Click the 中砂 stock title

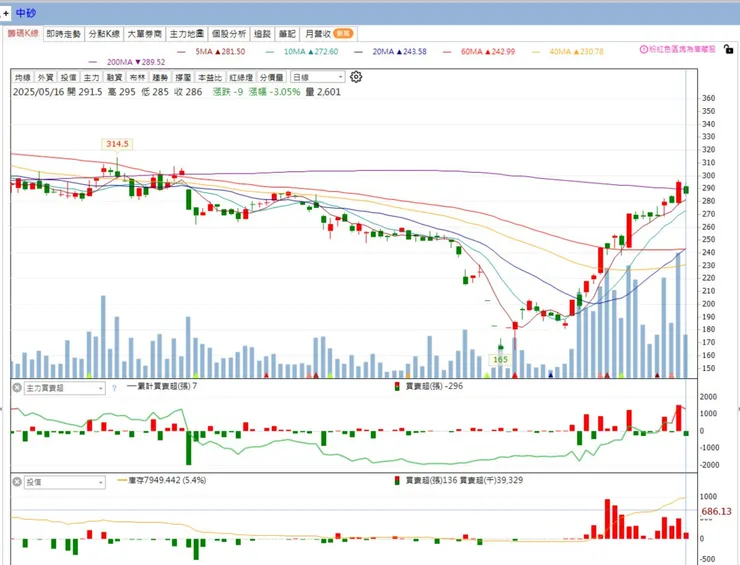pyautogui.click(x=25, y=13)
